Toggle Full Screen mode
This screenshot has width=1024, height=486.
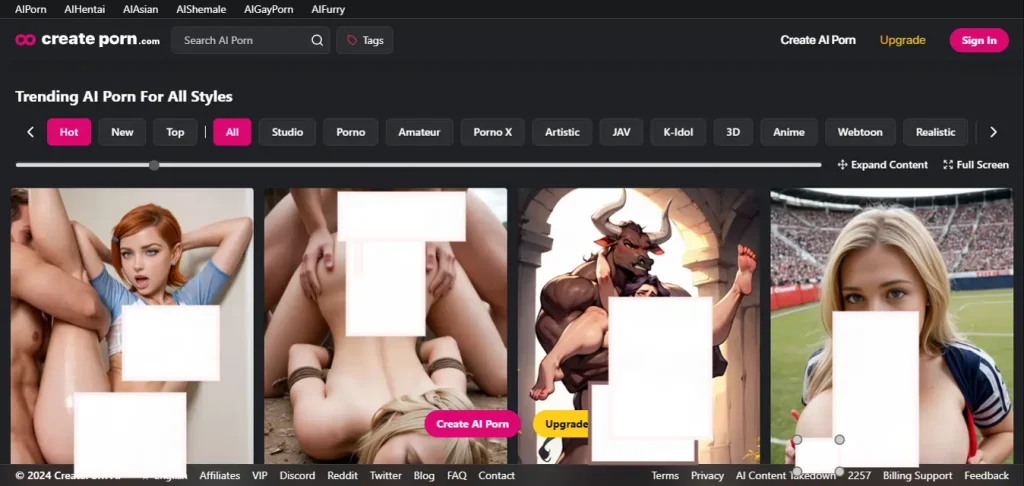pos(976,165)
